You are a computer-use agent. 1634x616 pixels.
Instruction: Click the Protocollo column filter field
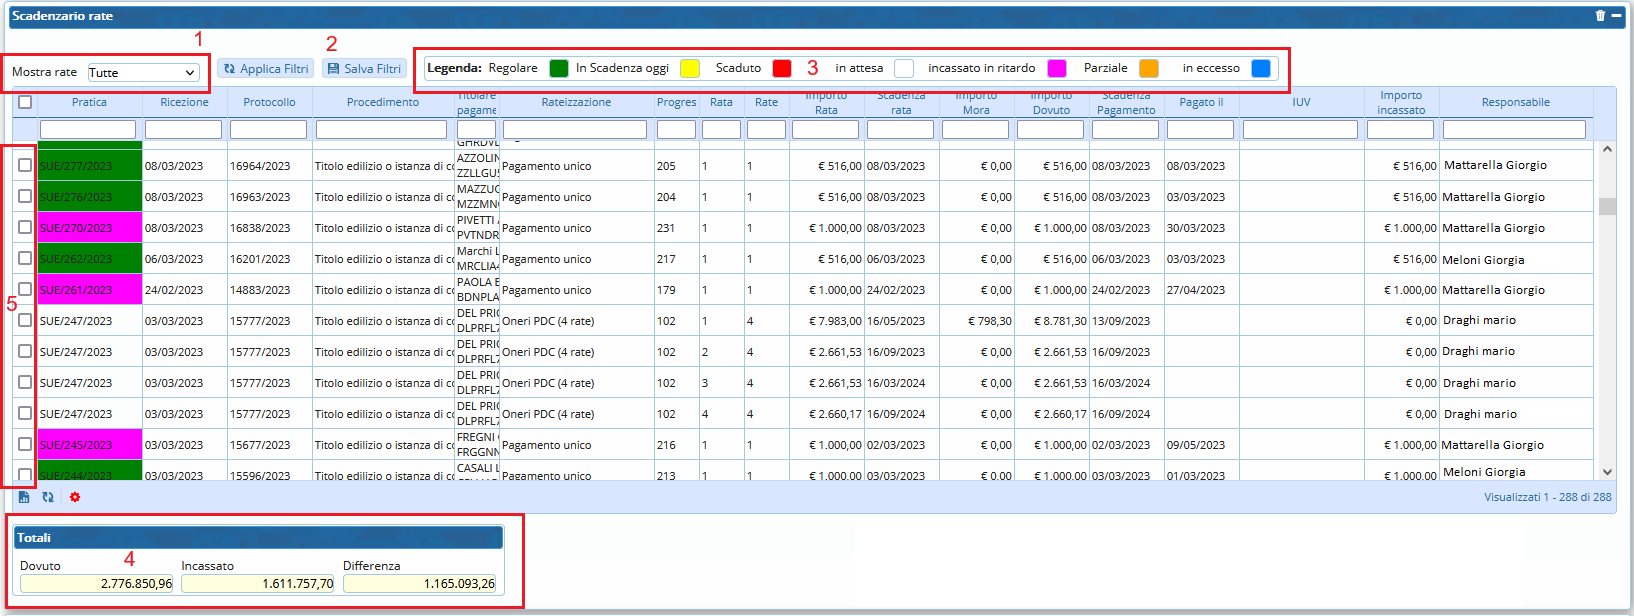click(268, 130)
